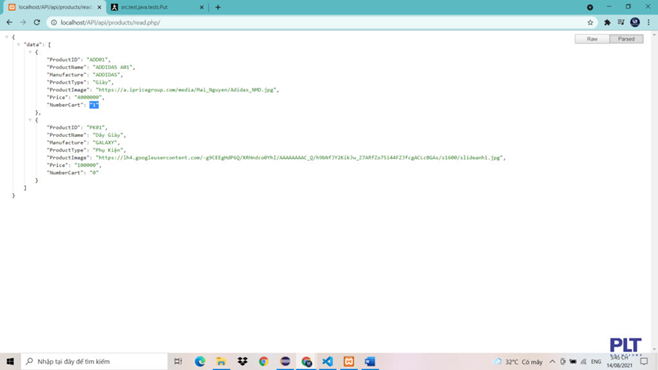This screenshot has height=370, width=658.
Task: Open the Adidas_NMD.jpg image link
Action: pyautogui.click(x=186, y=90)
